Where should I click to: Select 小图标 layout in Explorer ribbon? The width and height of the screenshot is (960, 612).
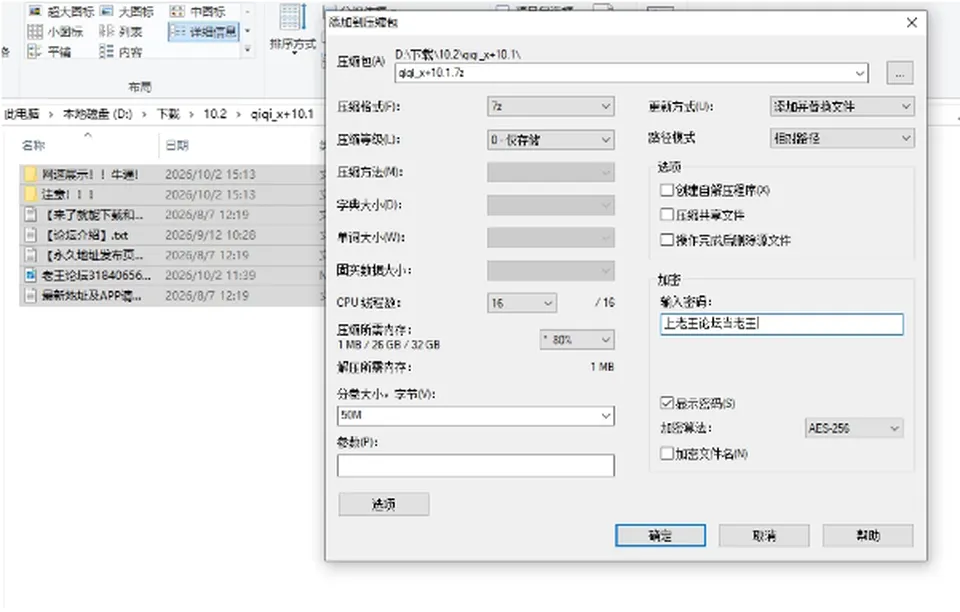(55, 32)
